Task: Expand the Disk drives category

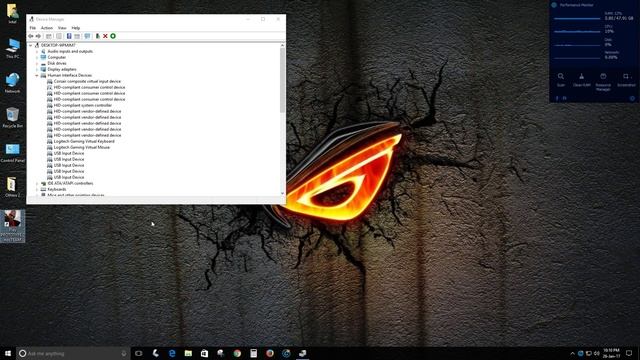Action: (x=37, y=63)
